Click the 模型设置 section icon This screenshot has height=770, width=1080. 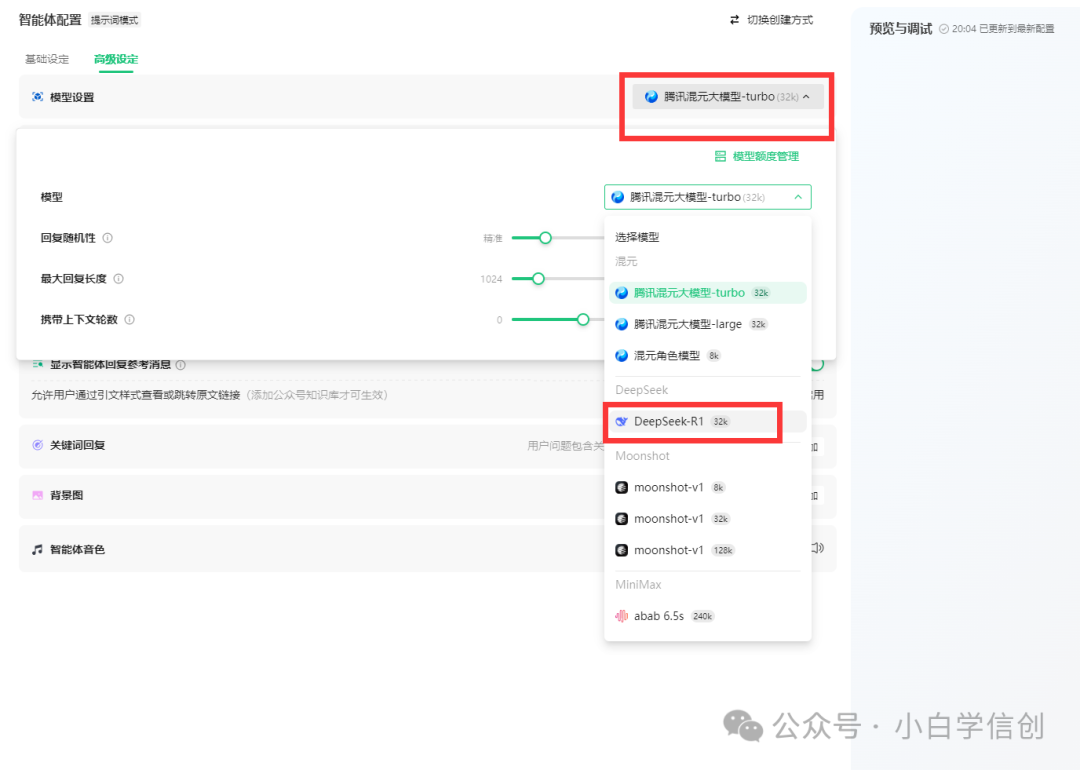click(x=38, y=97)
